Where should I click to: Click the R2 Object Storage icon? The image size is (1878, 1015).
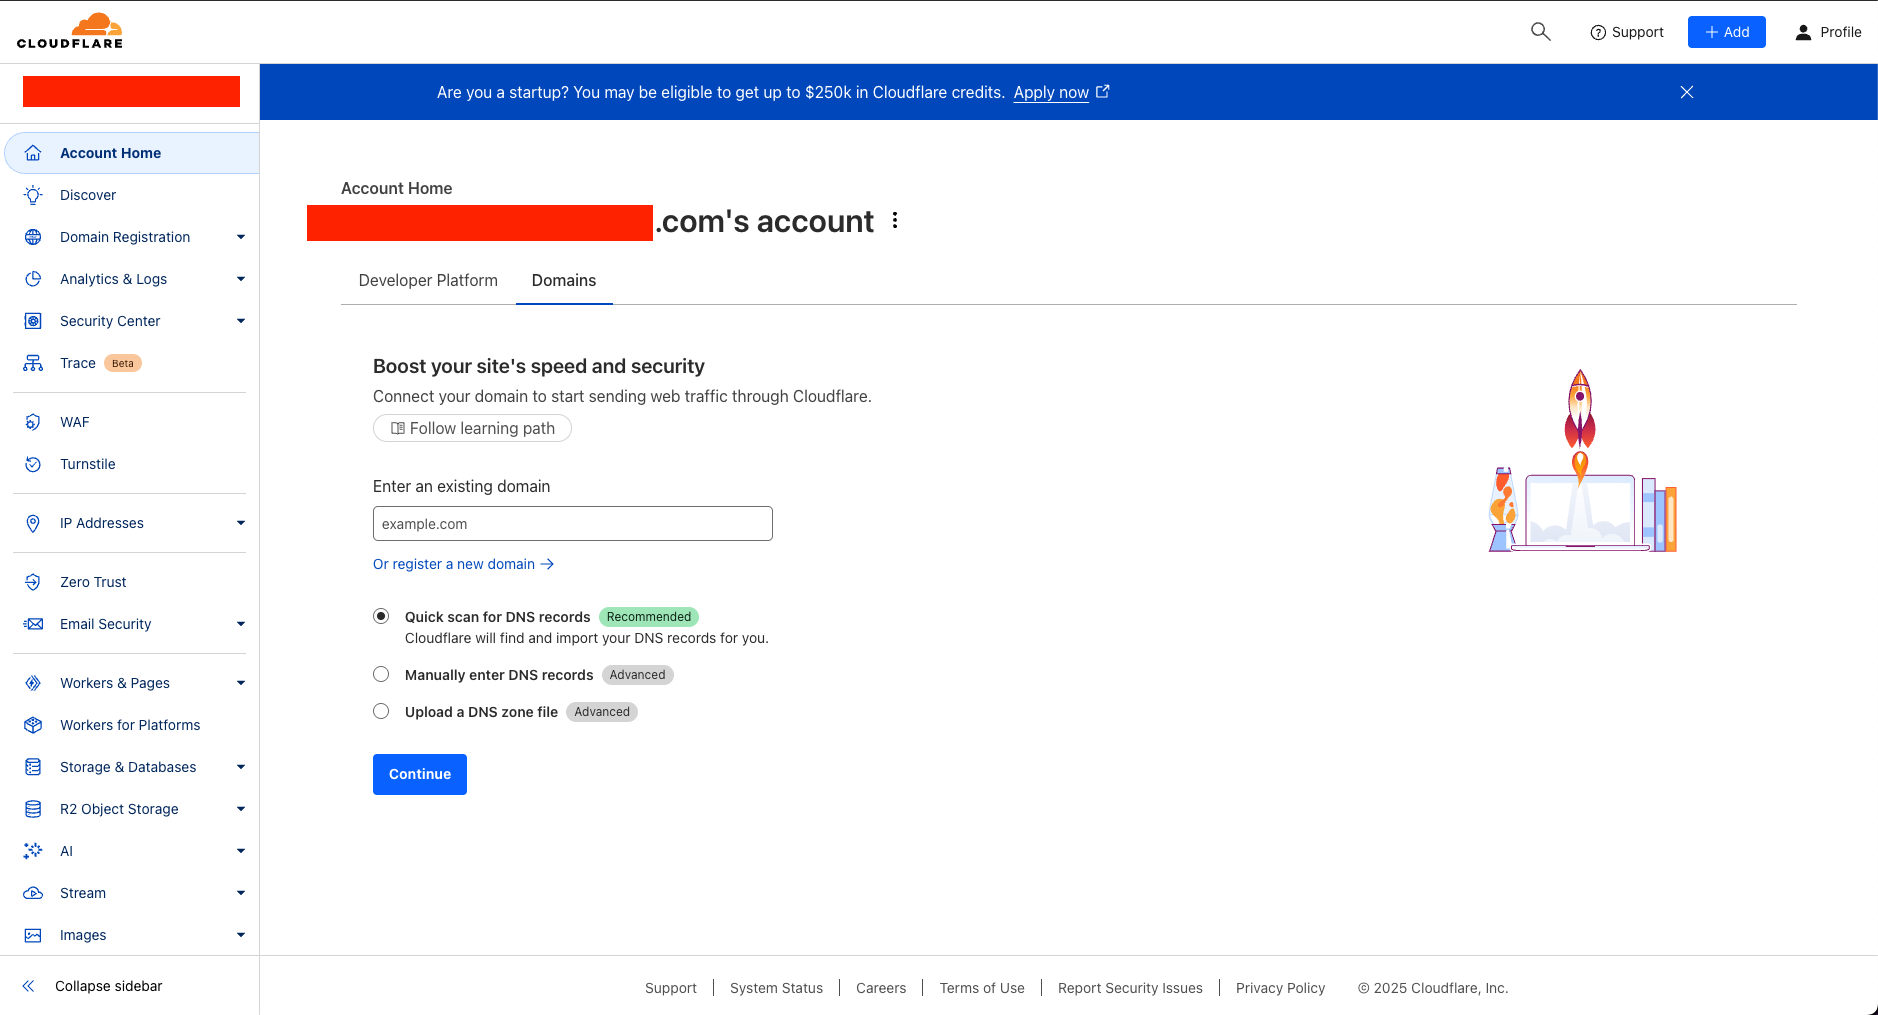pos(33,809)
